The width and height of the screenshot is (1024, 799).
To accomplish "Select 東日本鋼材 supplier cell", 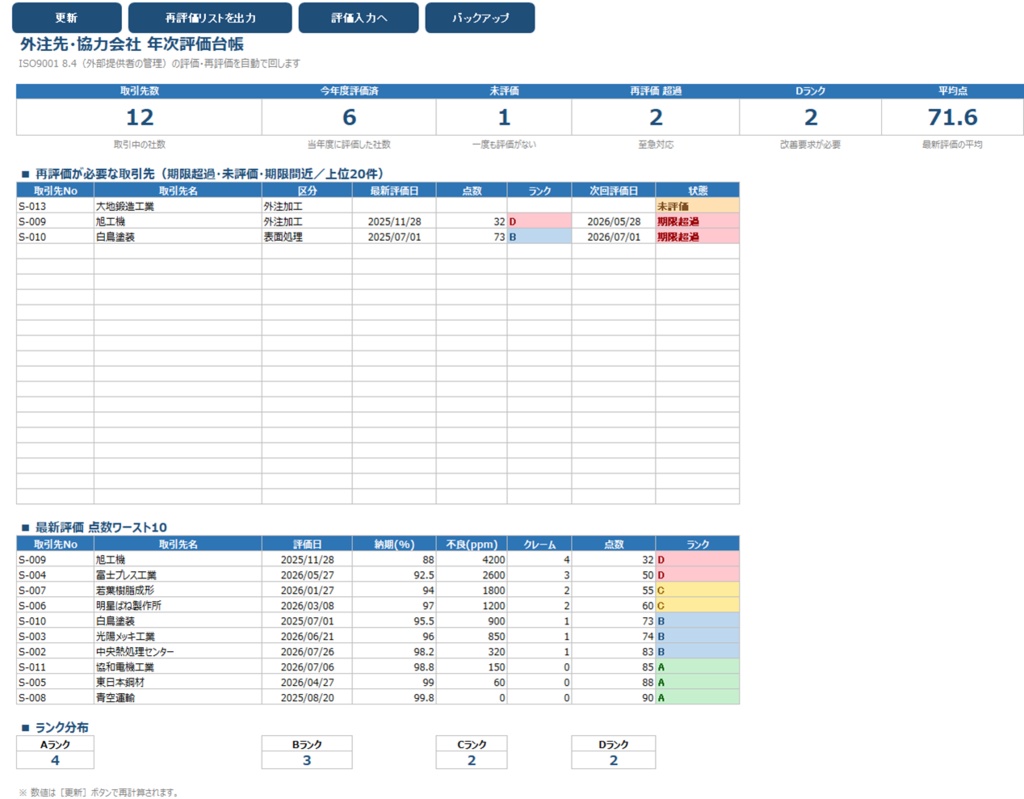I will tap(178, 682).
